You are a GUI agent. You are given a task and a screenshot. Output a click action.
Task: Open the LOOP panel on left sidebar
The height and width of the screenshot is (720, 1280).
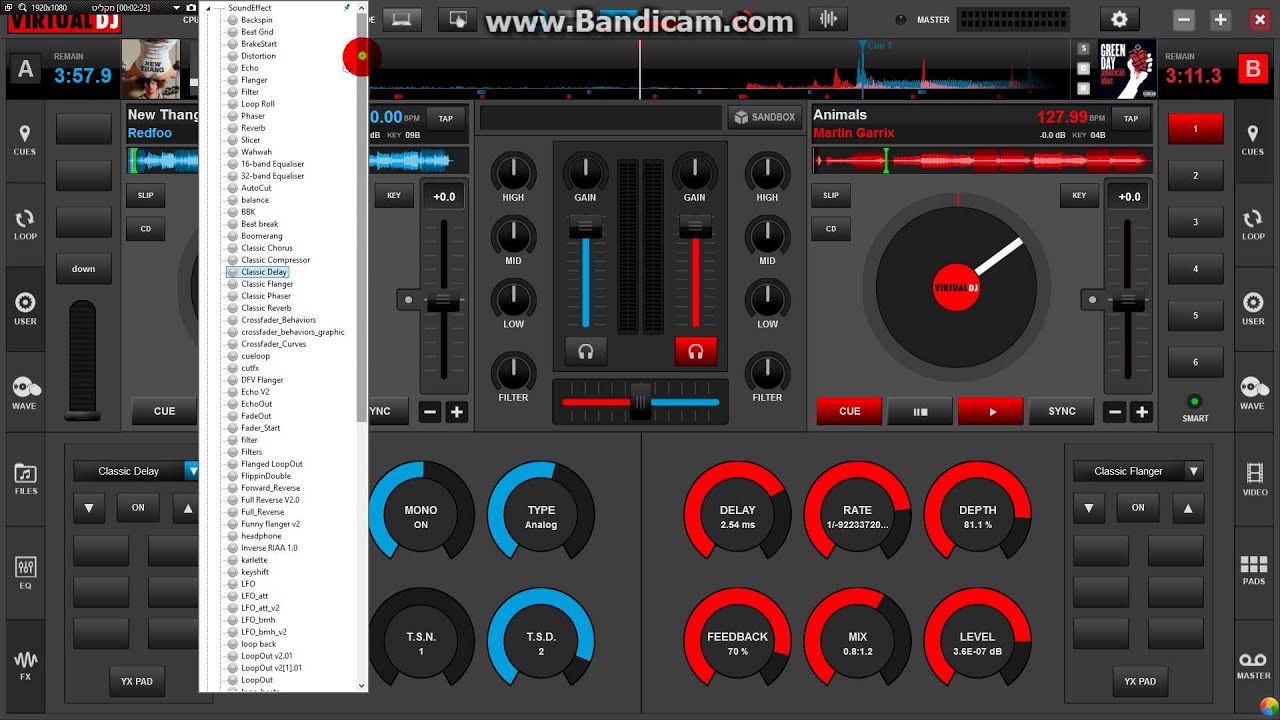[x=25, y=225]
